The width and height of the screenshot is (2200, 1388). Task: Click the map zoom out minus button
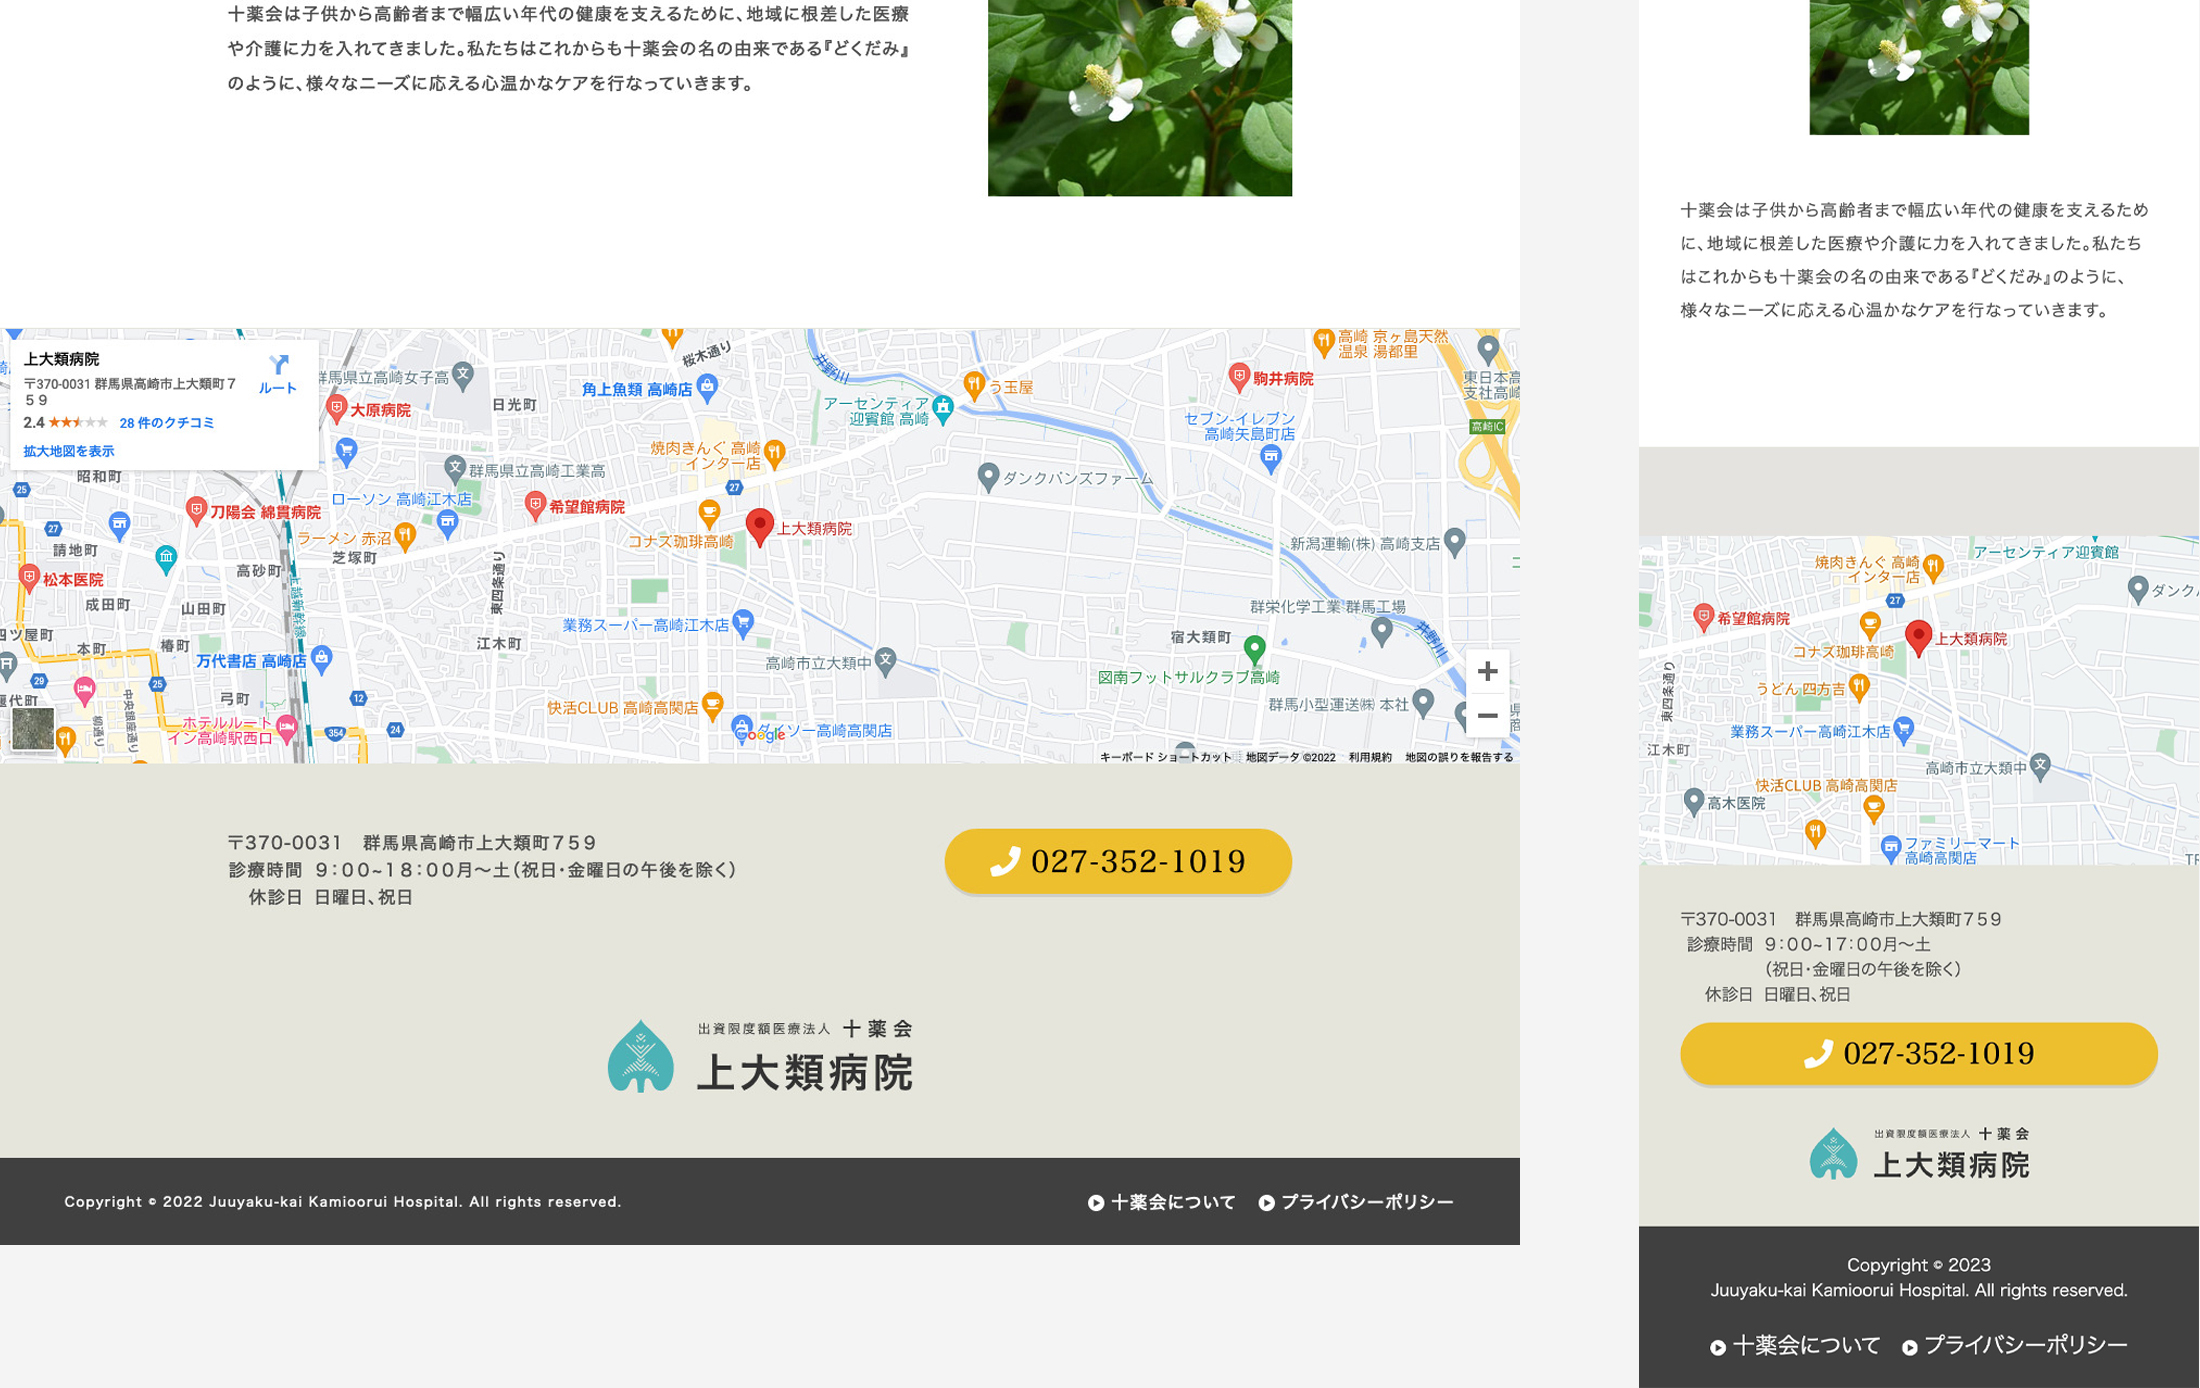point(1487,716)
